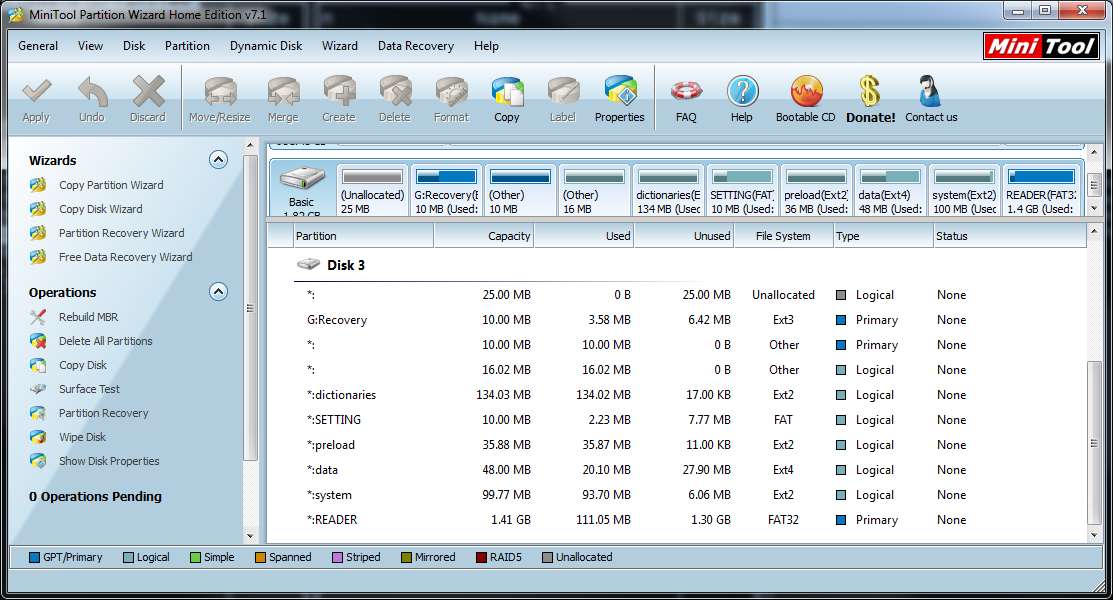Open the General menu
Image resolution: width=1113 pixels, height=600 pixels.
point(38,46)
